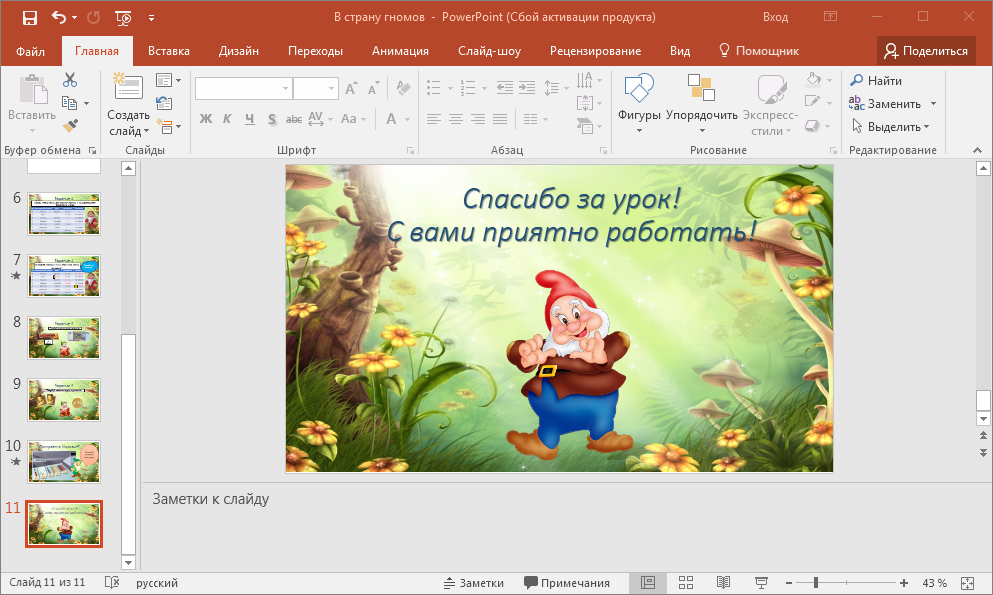Collapse the ribbon with the chevron
993x595 pixels.
pos(977,151)
